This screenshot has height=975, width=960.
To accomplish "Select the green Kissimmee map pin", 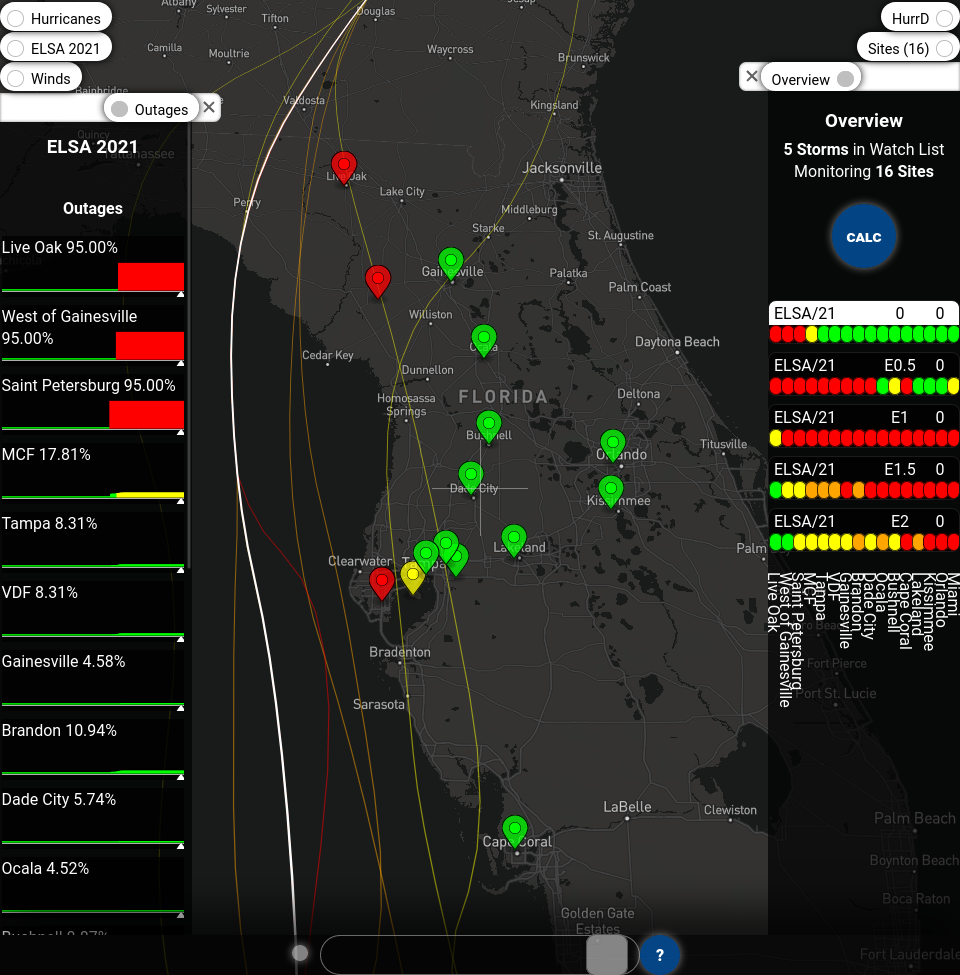I will tap(611, 491).
